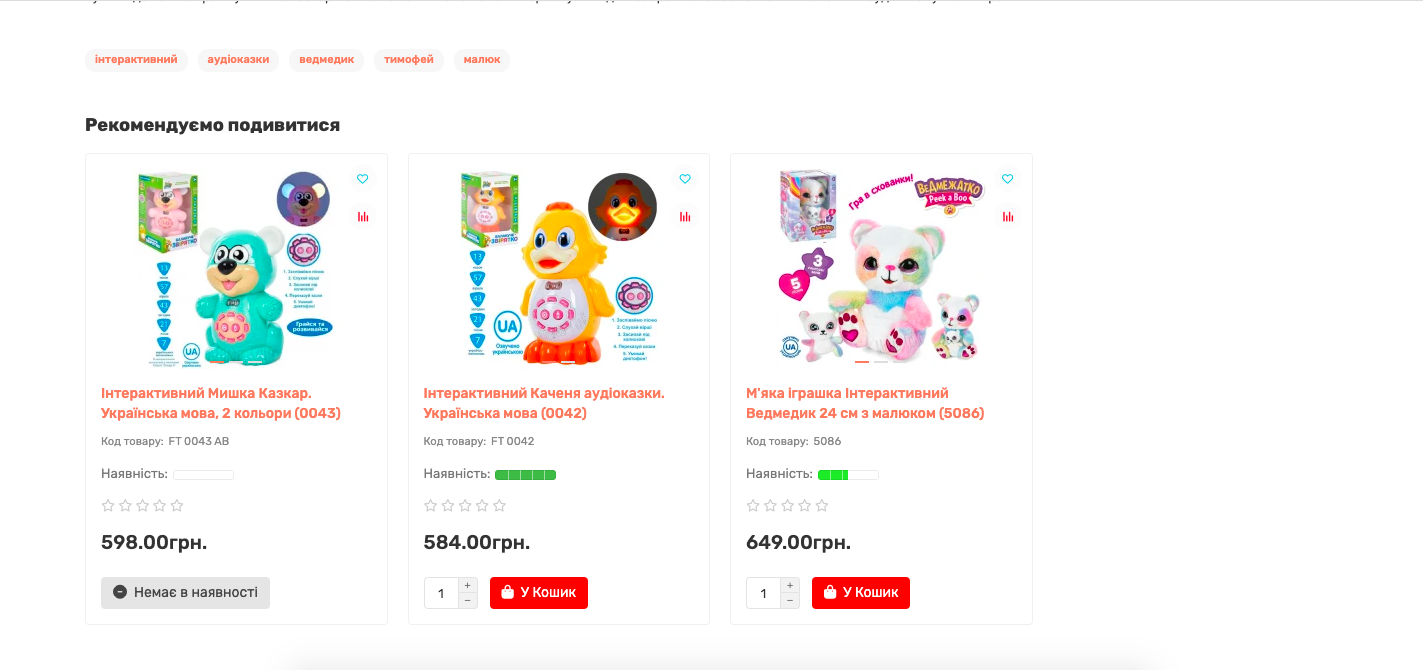Add Каченя аудіоказки to cart

tap(539, 593)
